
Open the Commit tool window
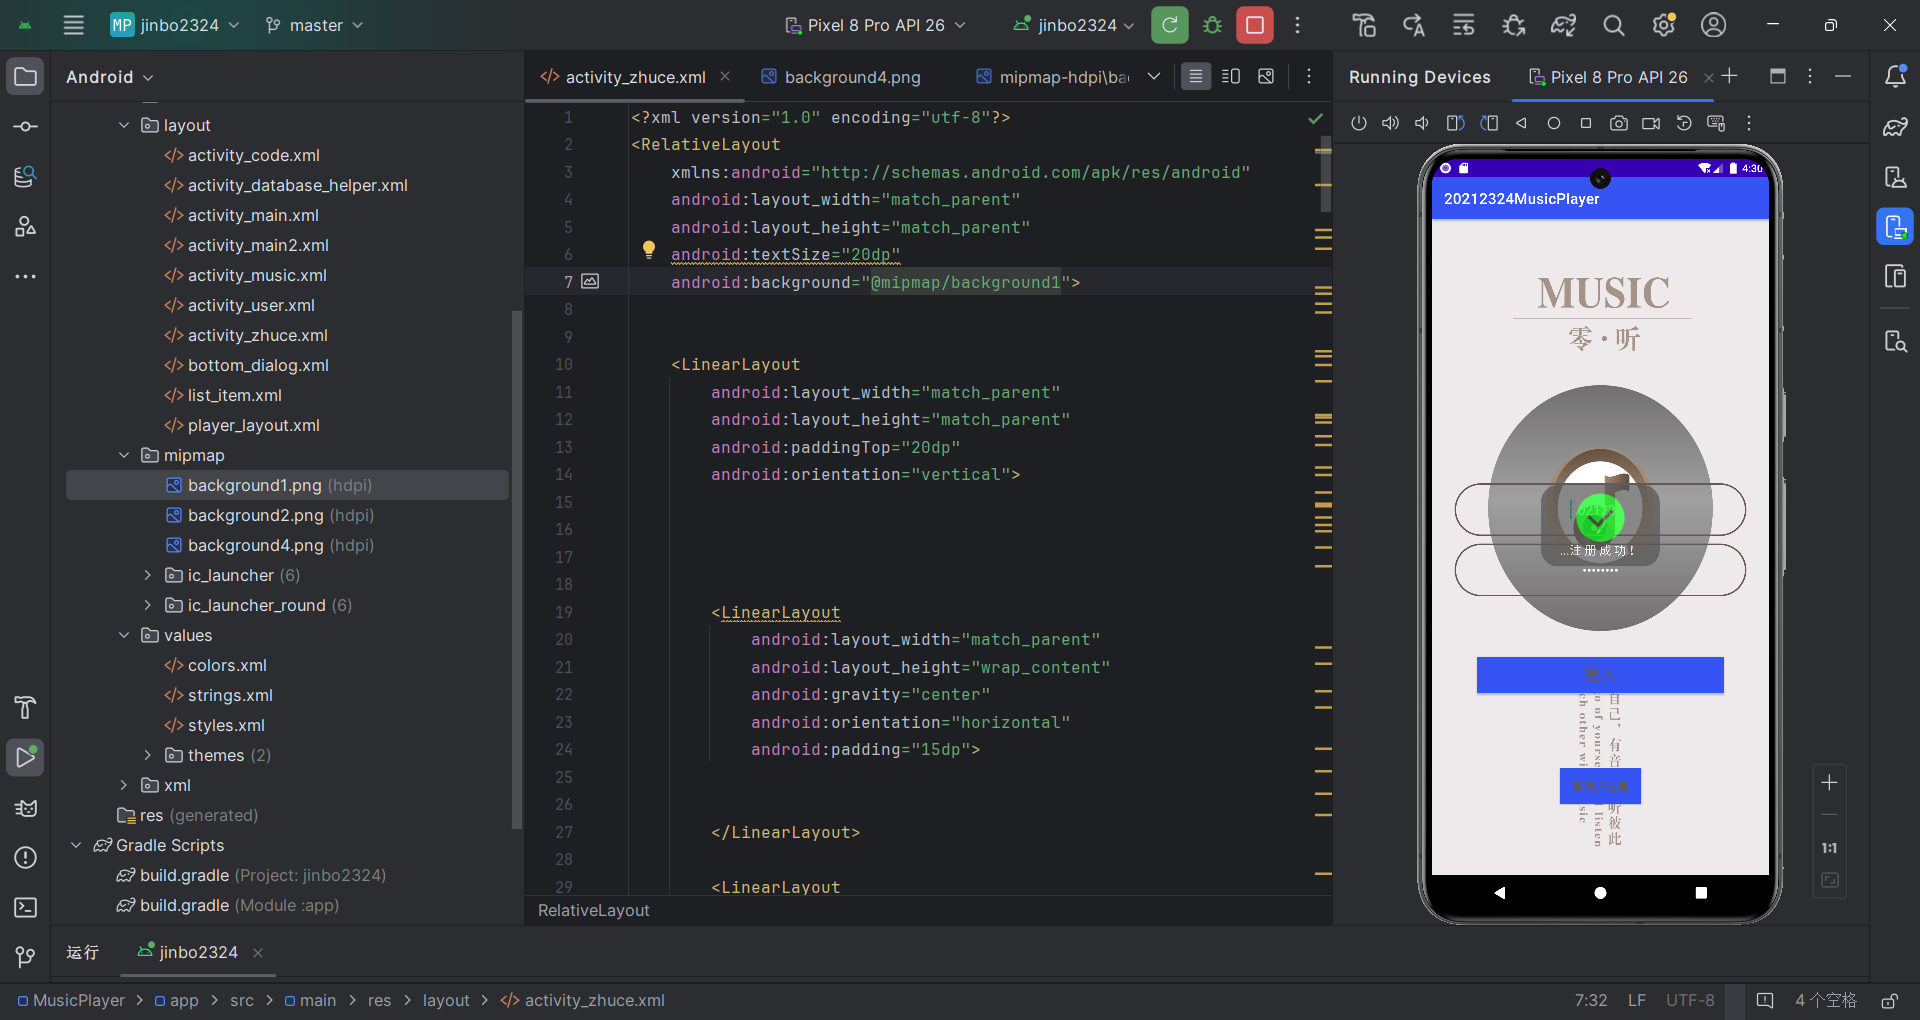pyautogui.click(x=26, y=127)
